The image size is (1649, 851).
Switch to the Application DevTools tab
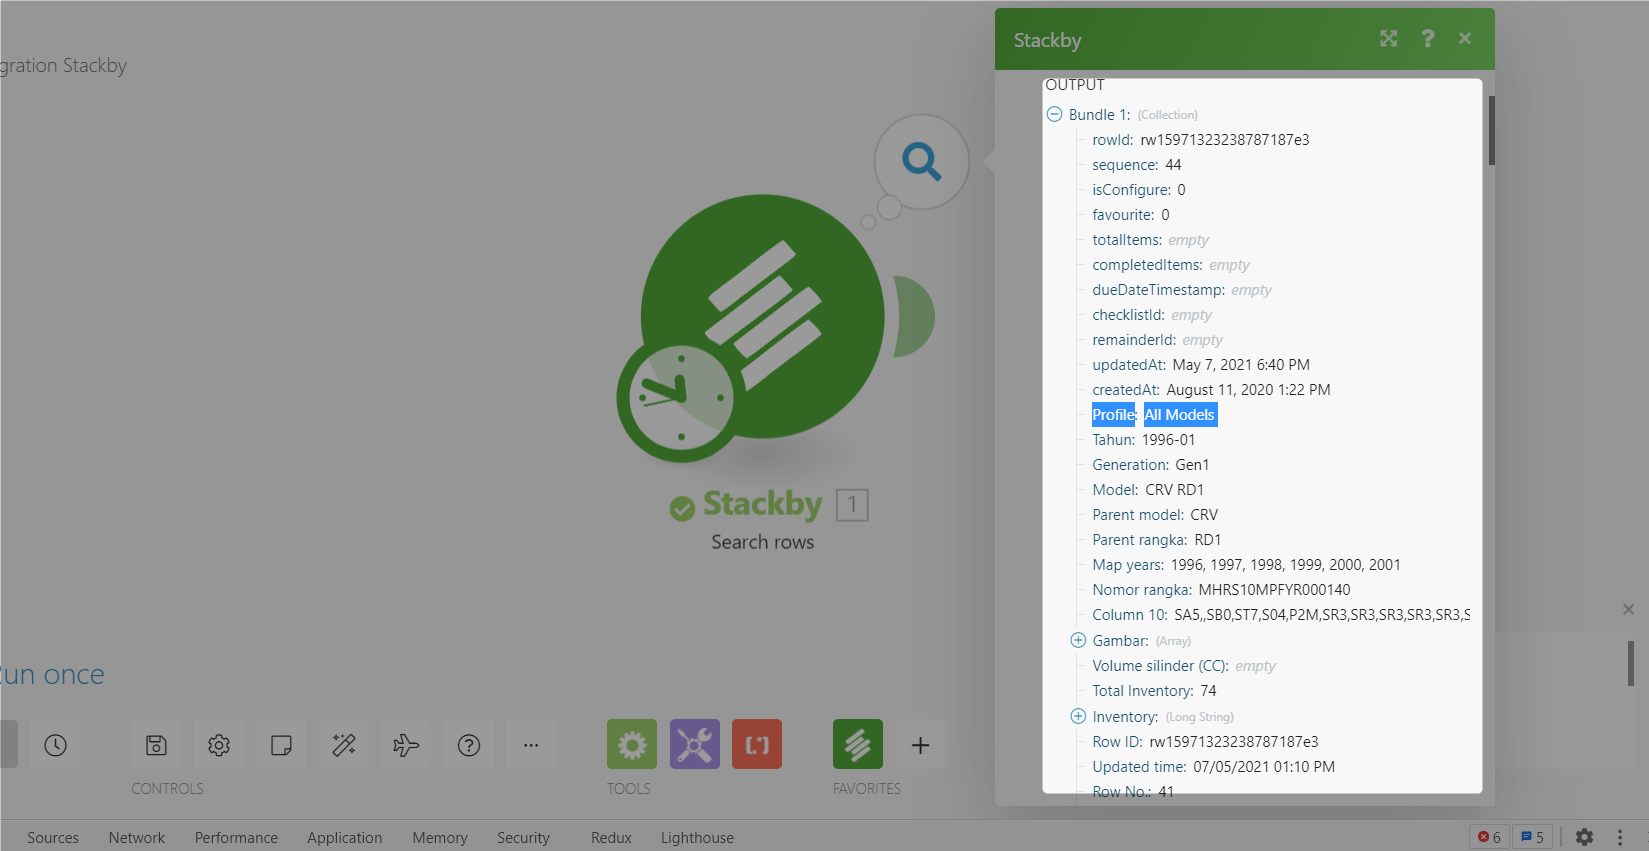point(345,838)
